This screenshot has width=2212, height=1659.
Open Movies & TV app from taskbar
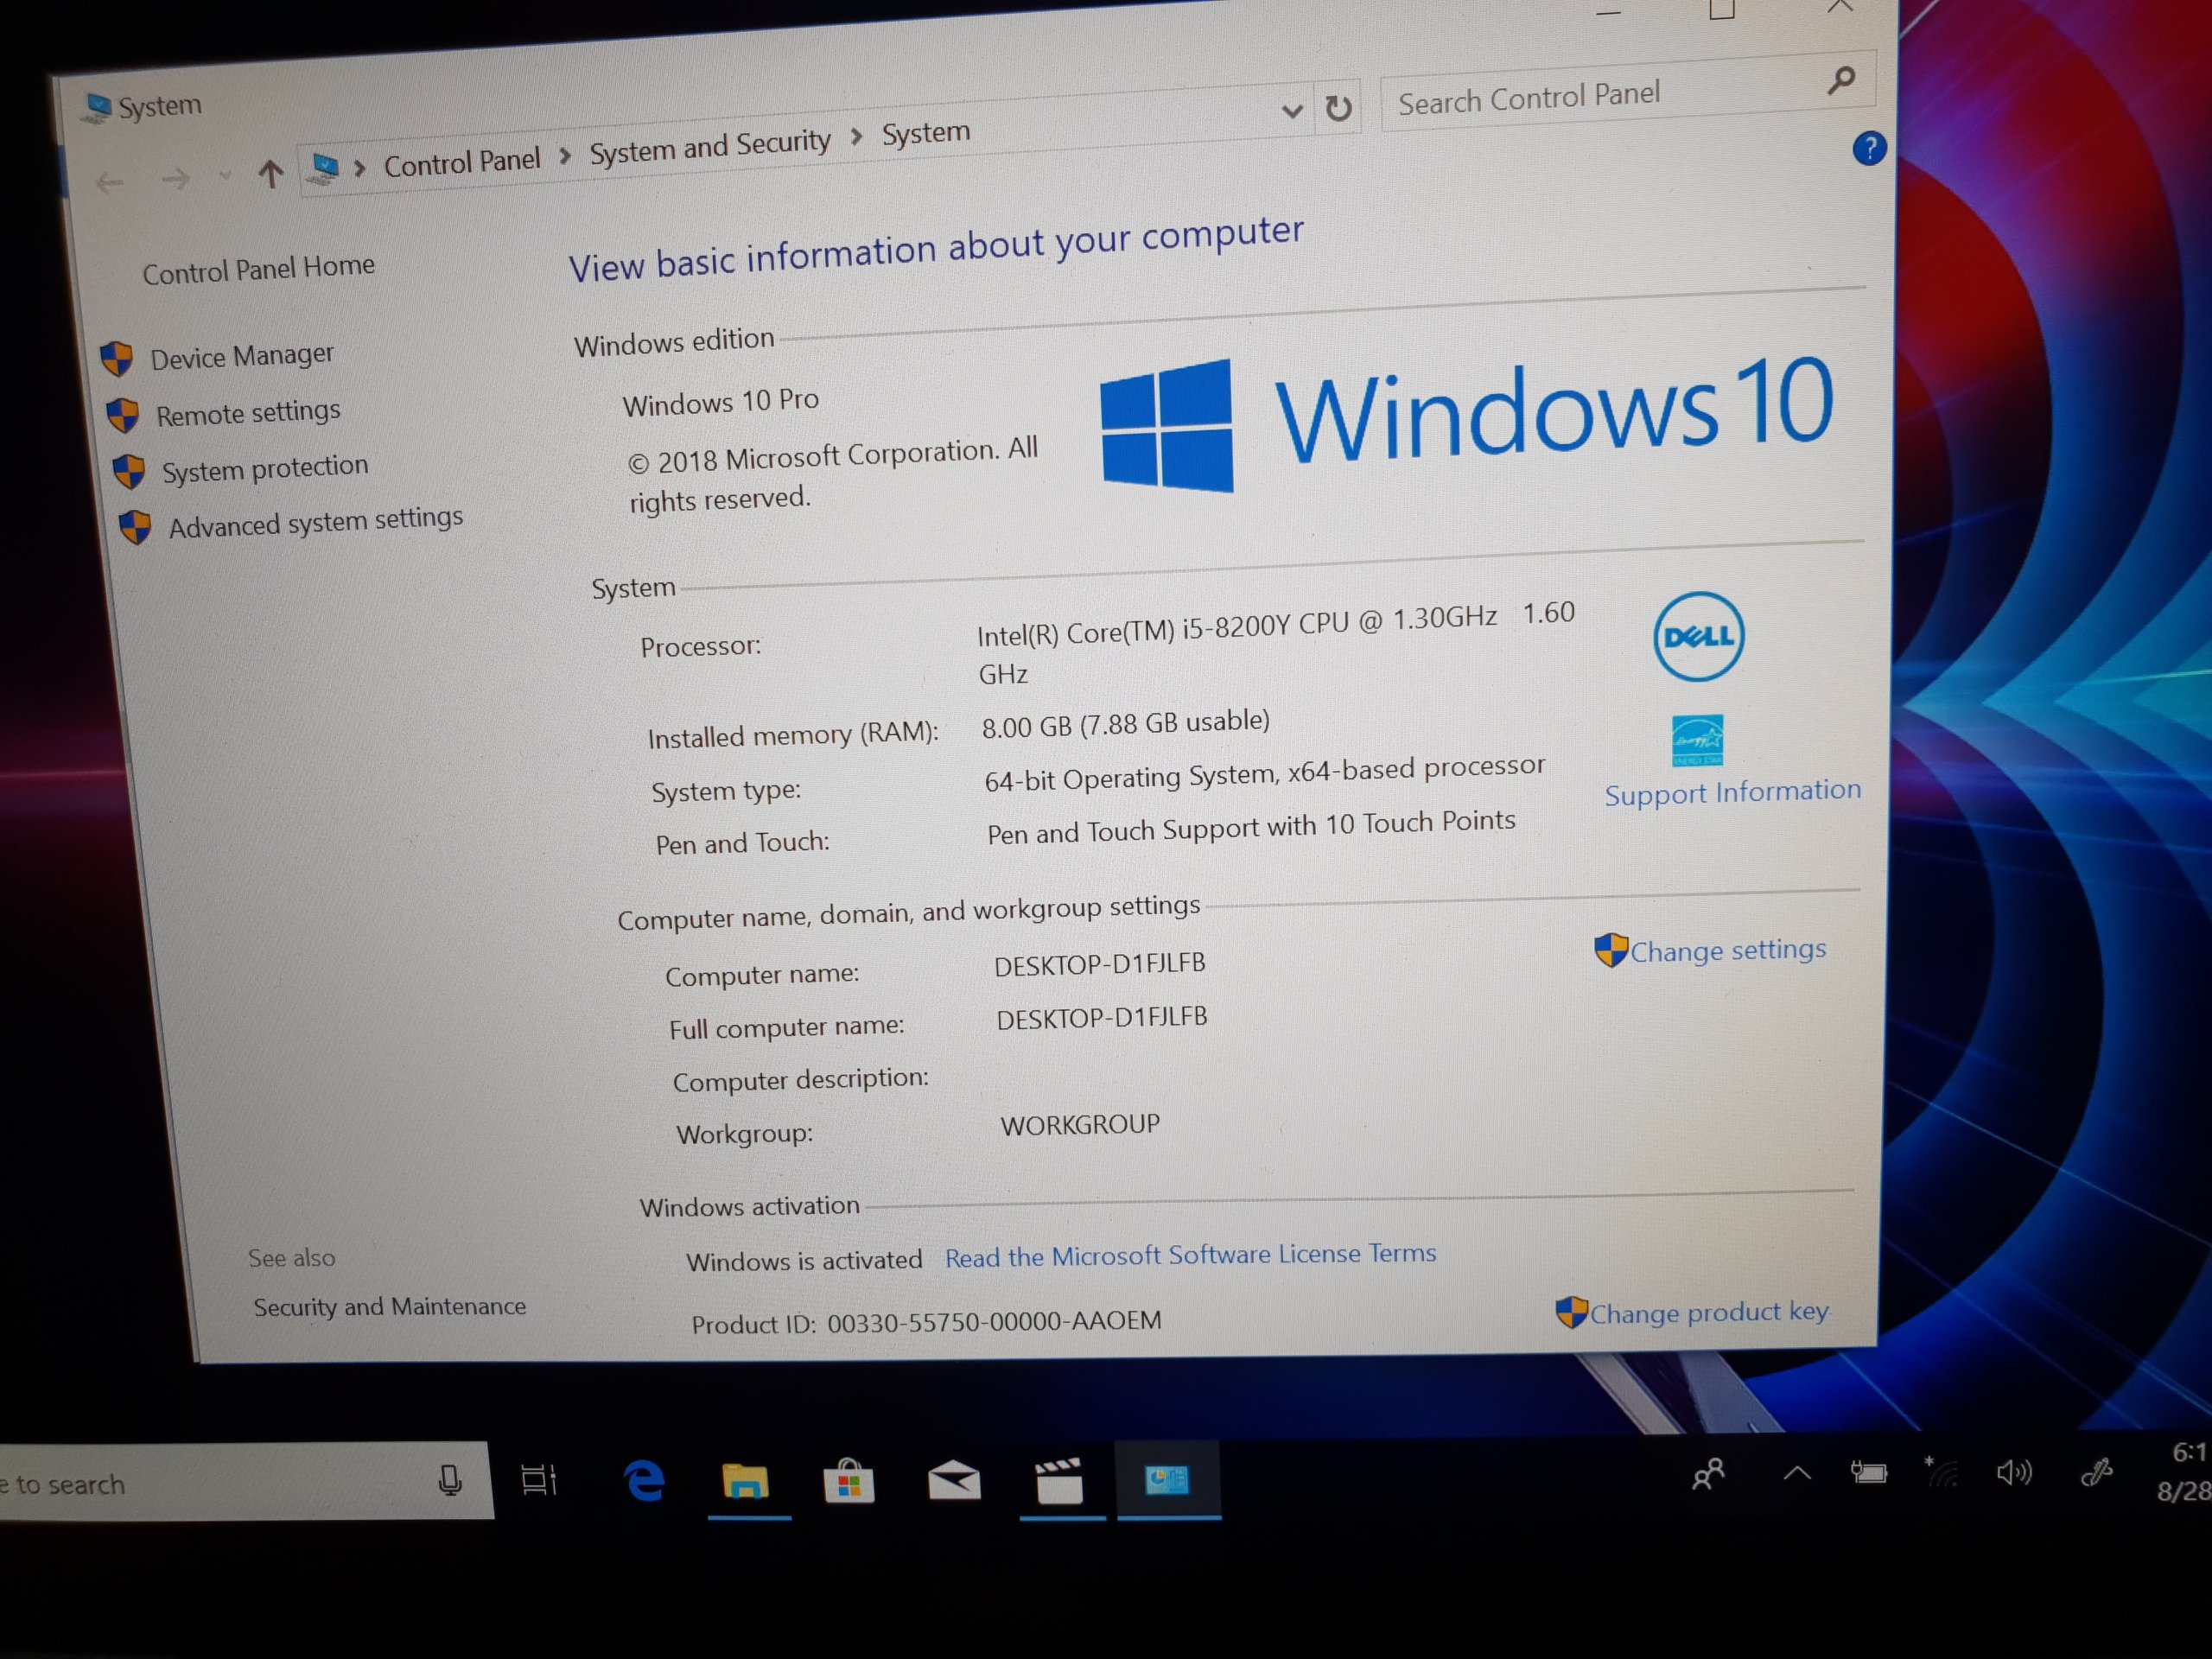click(1059, 1480)
